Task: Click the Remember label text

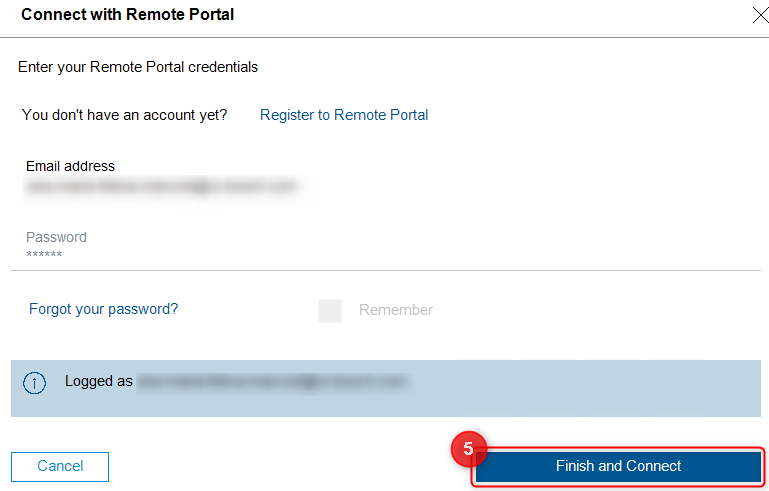Action: pos(396,310)
